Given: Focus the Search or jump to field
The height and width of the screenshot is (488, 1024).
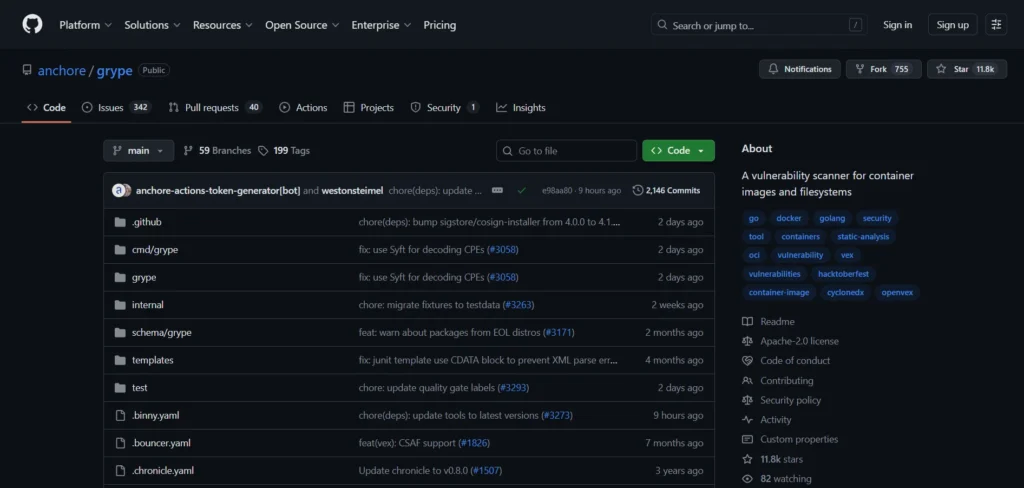Looking at the screenshot, I should click(759, 25).
